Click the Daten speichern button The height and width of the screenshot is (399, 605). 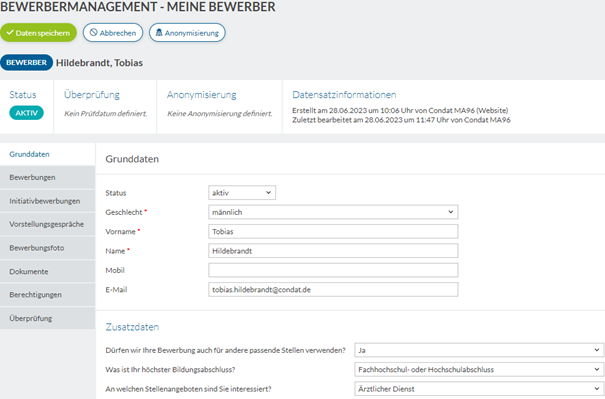(38, 33)
